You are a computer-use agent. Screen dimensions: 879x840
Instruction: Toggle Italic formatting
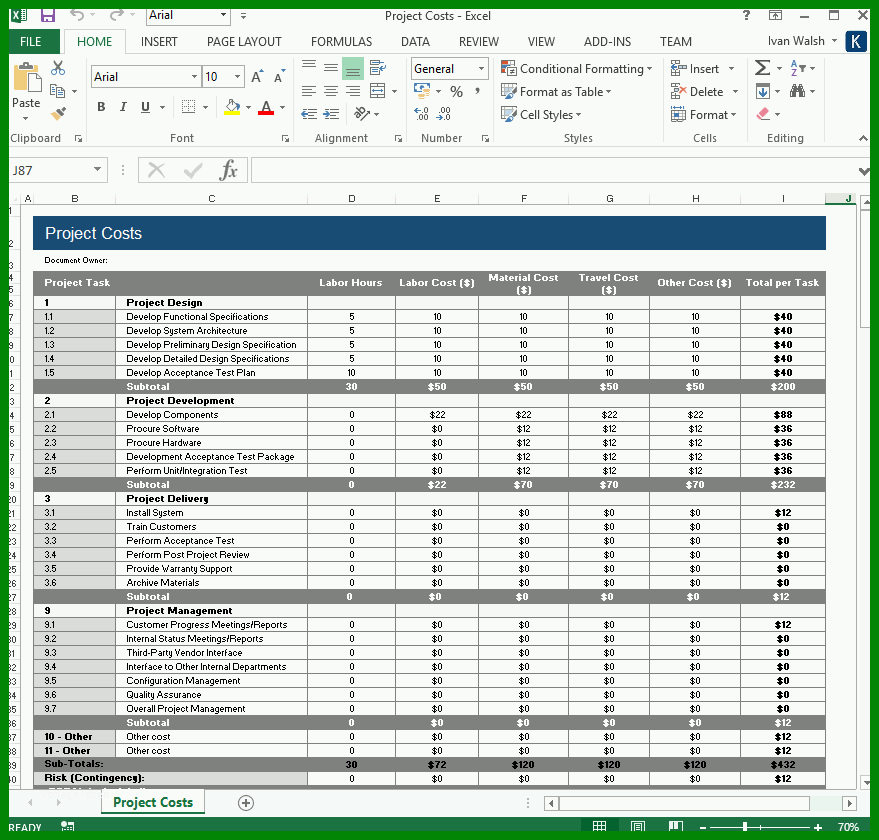tap(123, 107)
